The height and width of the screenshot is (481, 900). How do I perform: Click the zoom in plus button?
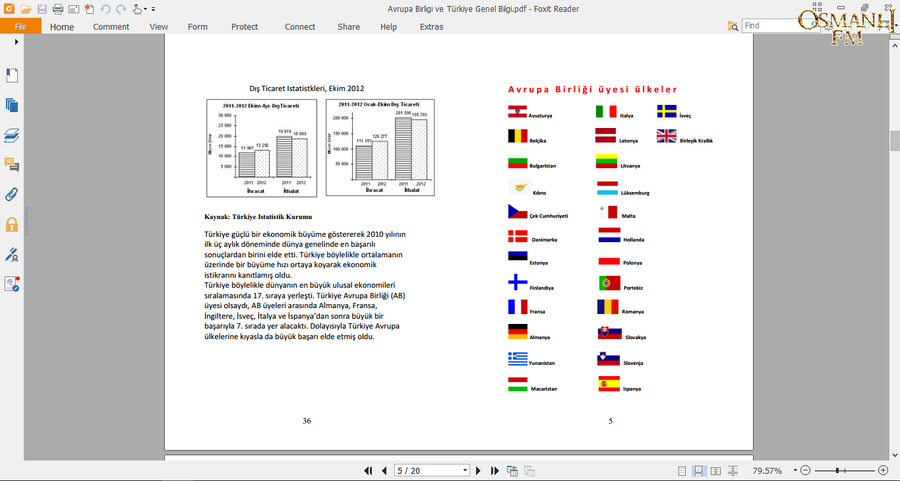click(883, 471)
